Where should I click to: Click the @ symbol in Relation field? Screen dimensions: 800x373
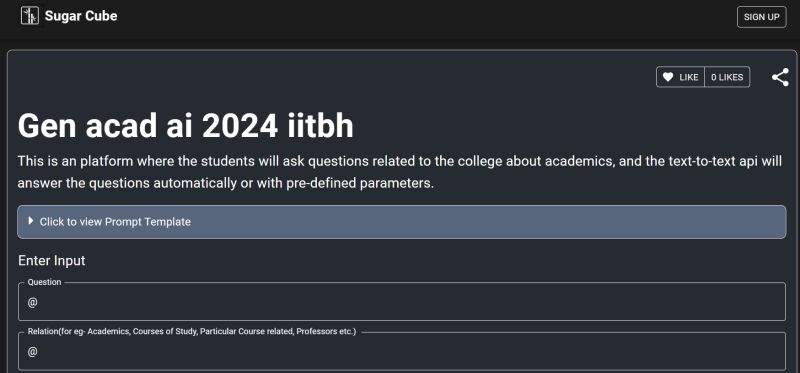click(33, 352)
